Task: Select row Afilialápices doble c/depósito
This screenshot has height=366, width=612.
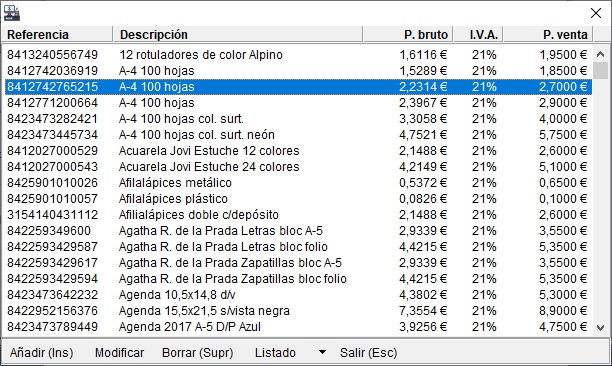Action: pos(299,215)
